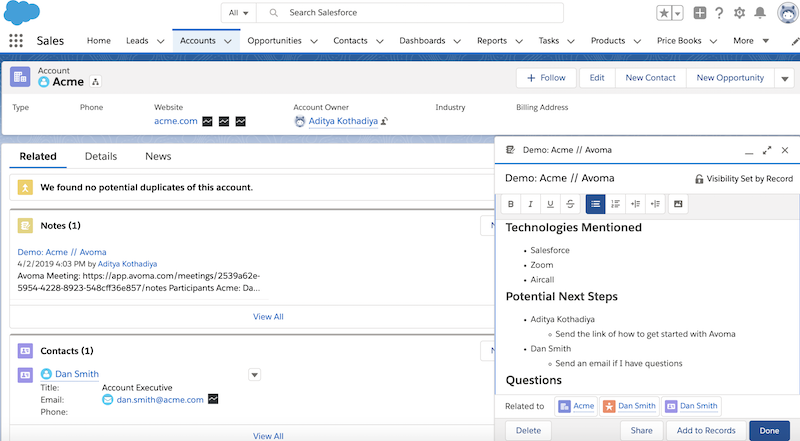Open the Price Books tab
Screen dimensions: 800x441
679,41
